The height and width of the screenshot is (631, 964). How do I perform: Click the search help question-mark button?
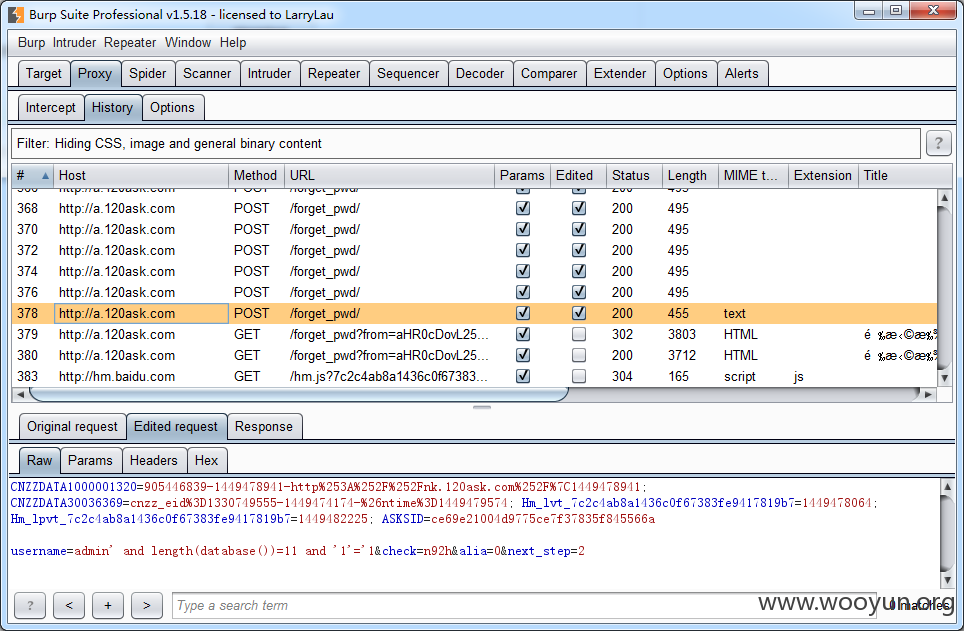click(x=30, y=605)
